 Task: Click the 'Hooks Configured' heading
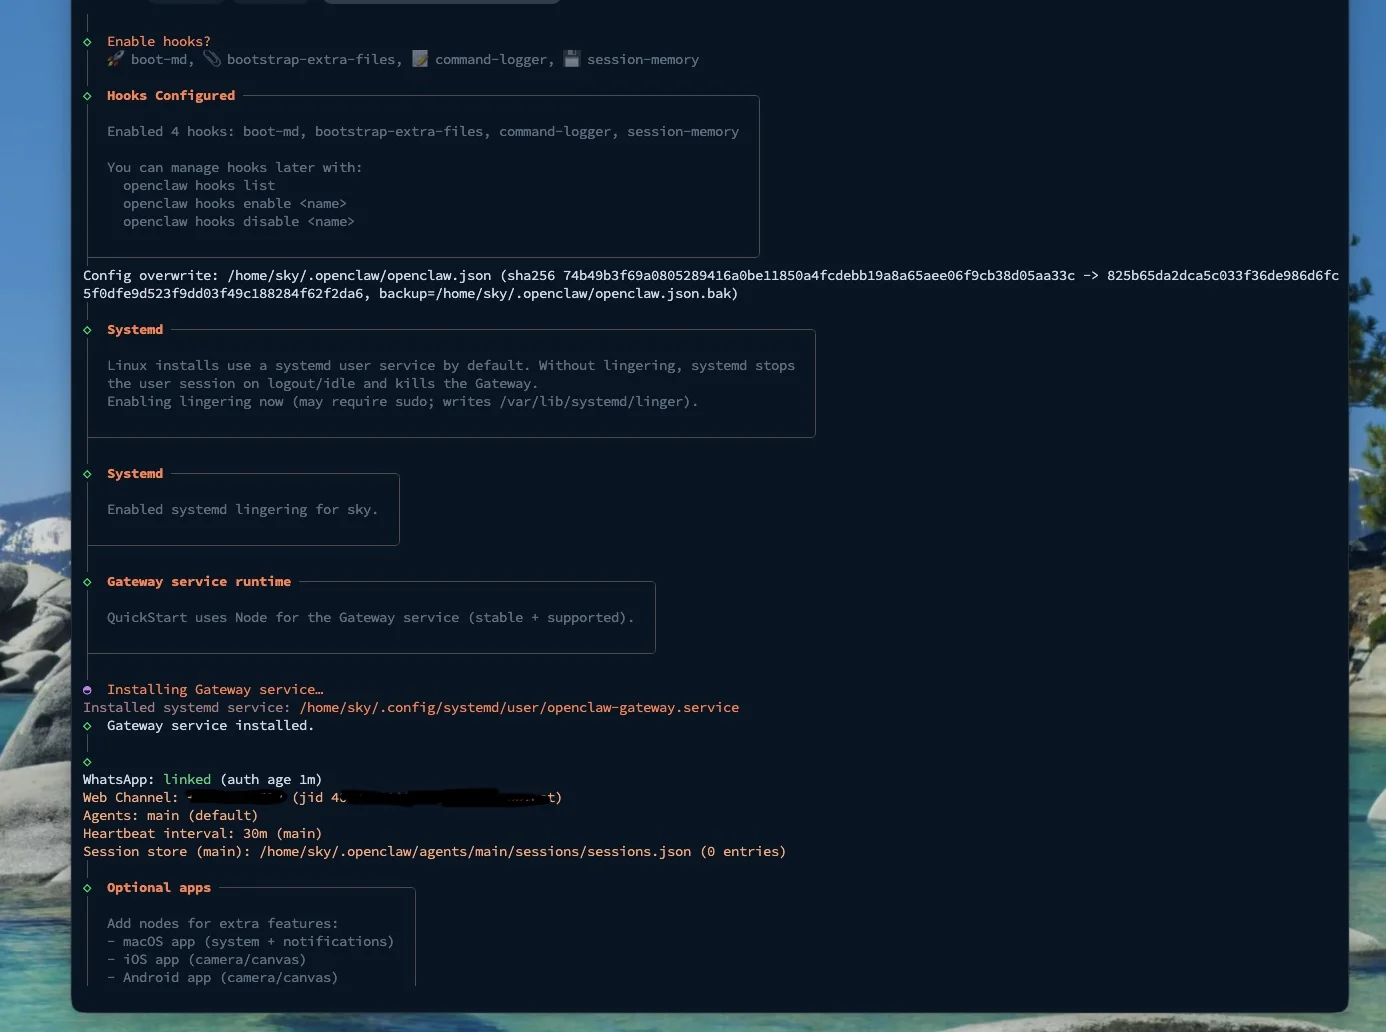171,96
